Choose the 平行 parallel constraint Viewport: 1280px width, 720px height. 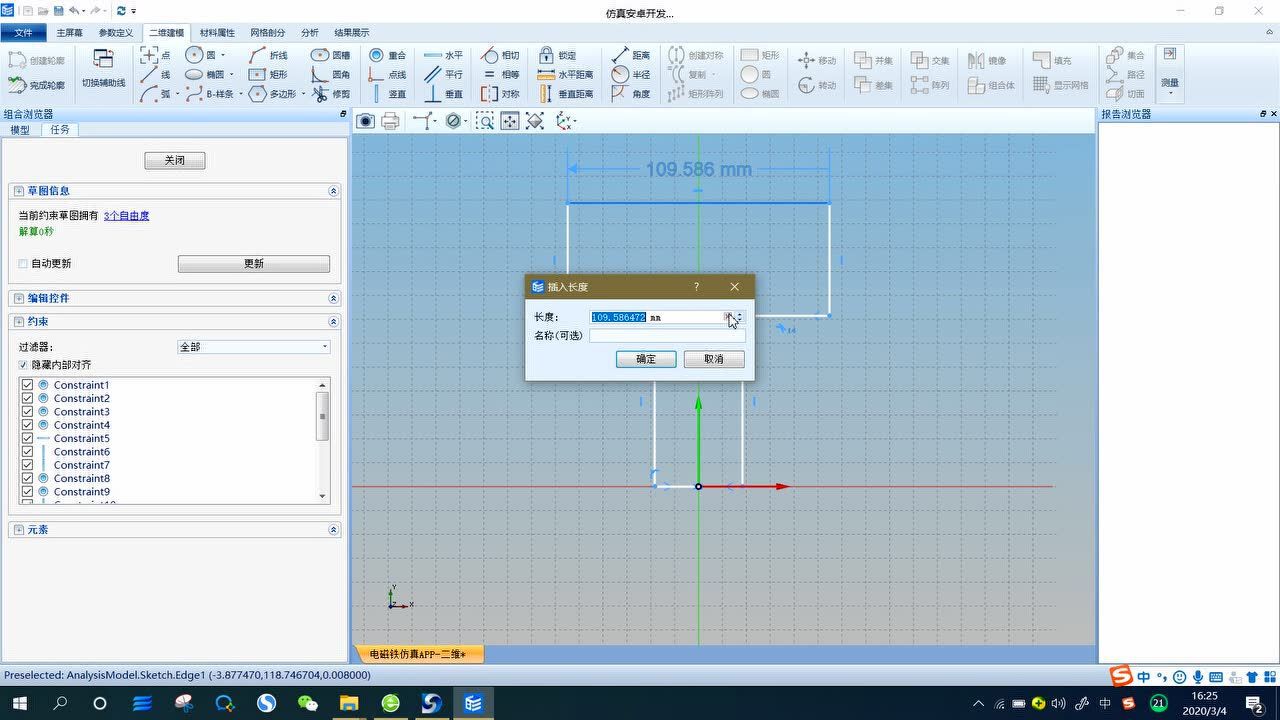pyautogui.click(x=443, y=75)
